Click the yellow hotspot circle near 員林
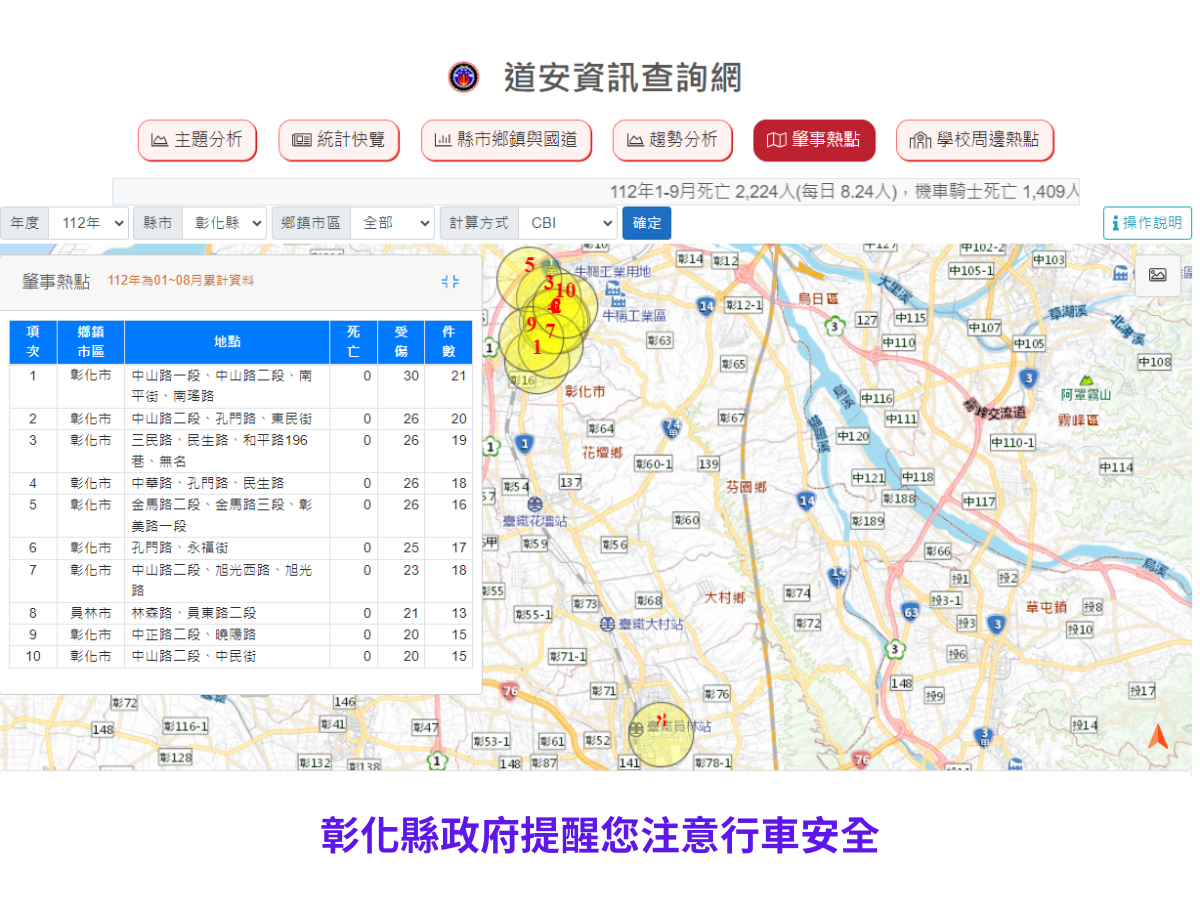 [x=660, y=734]
